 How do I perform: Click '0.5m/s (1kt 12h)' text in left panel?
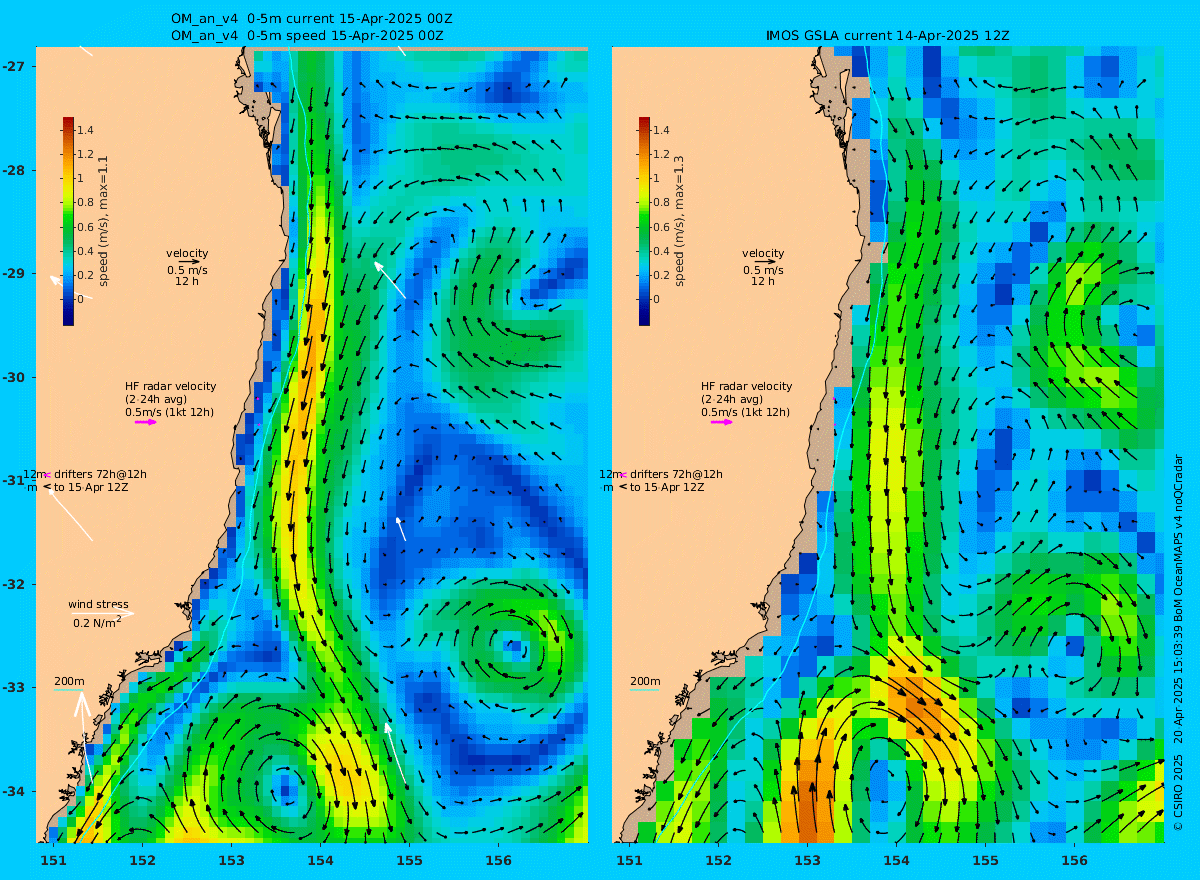coord(169,412)
